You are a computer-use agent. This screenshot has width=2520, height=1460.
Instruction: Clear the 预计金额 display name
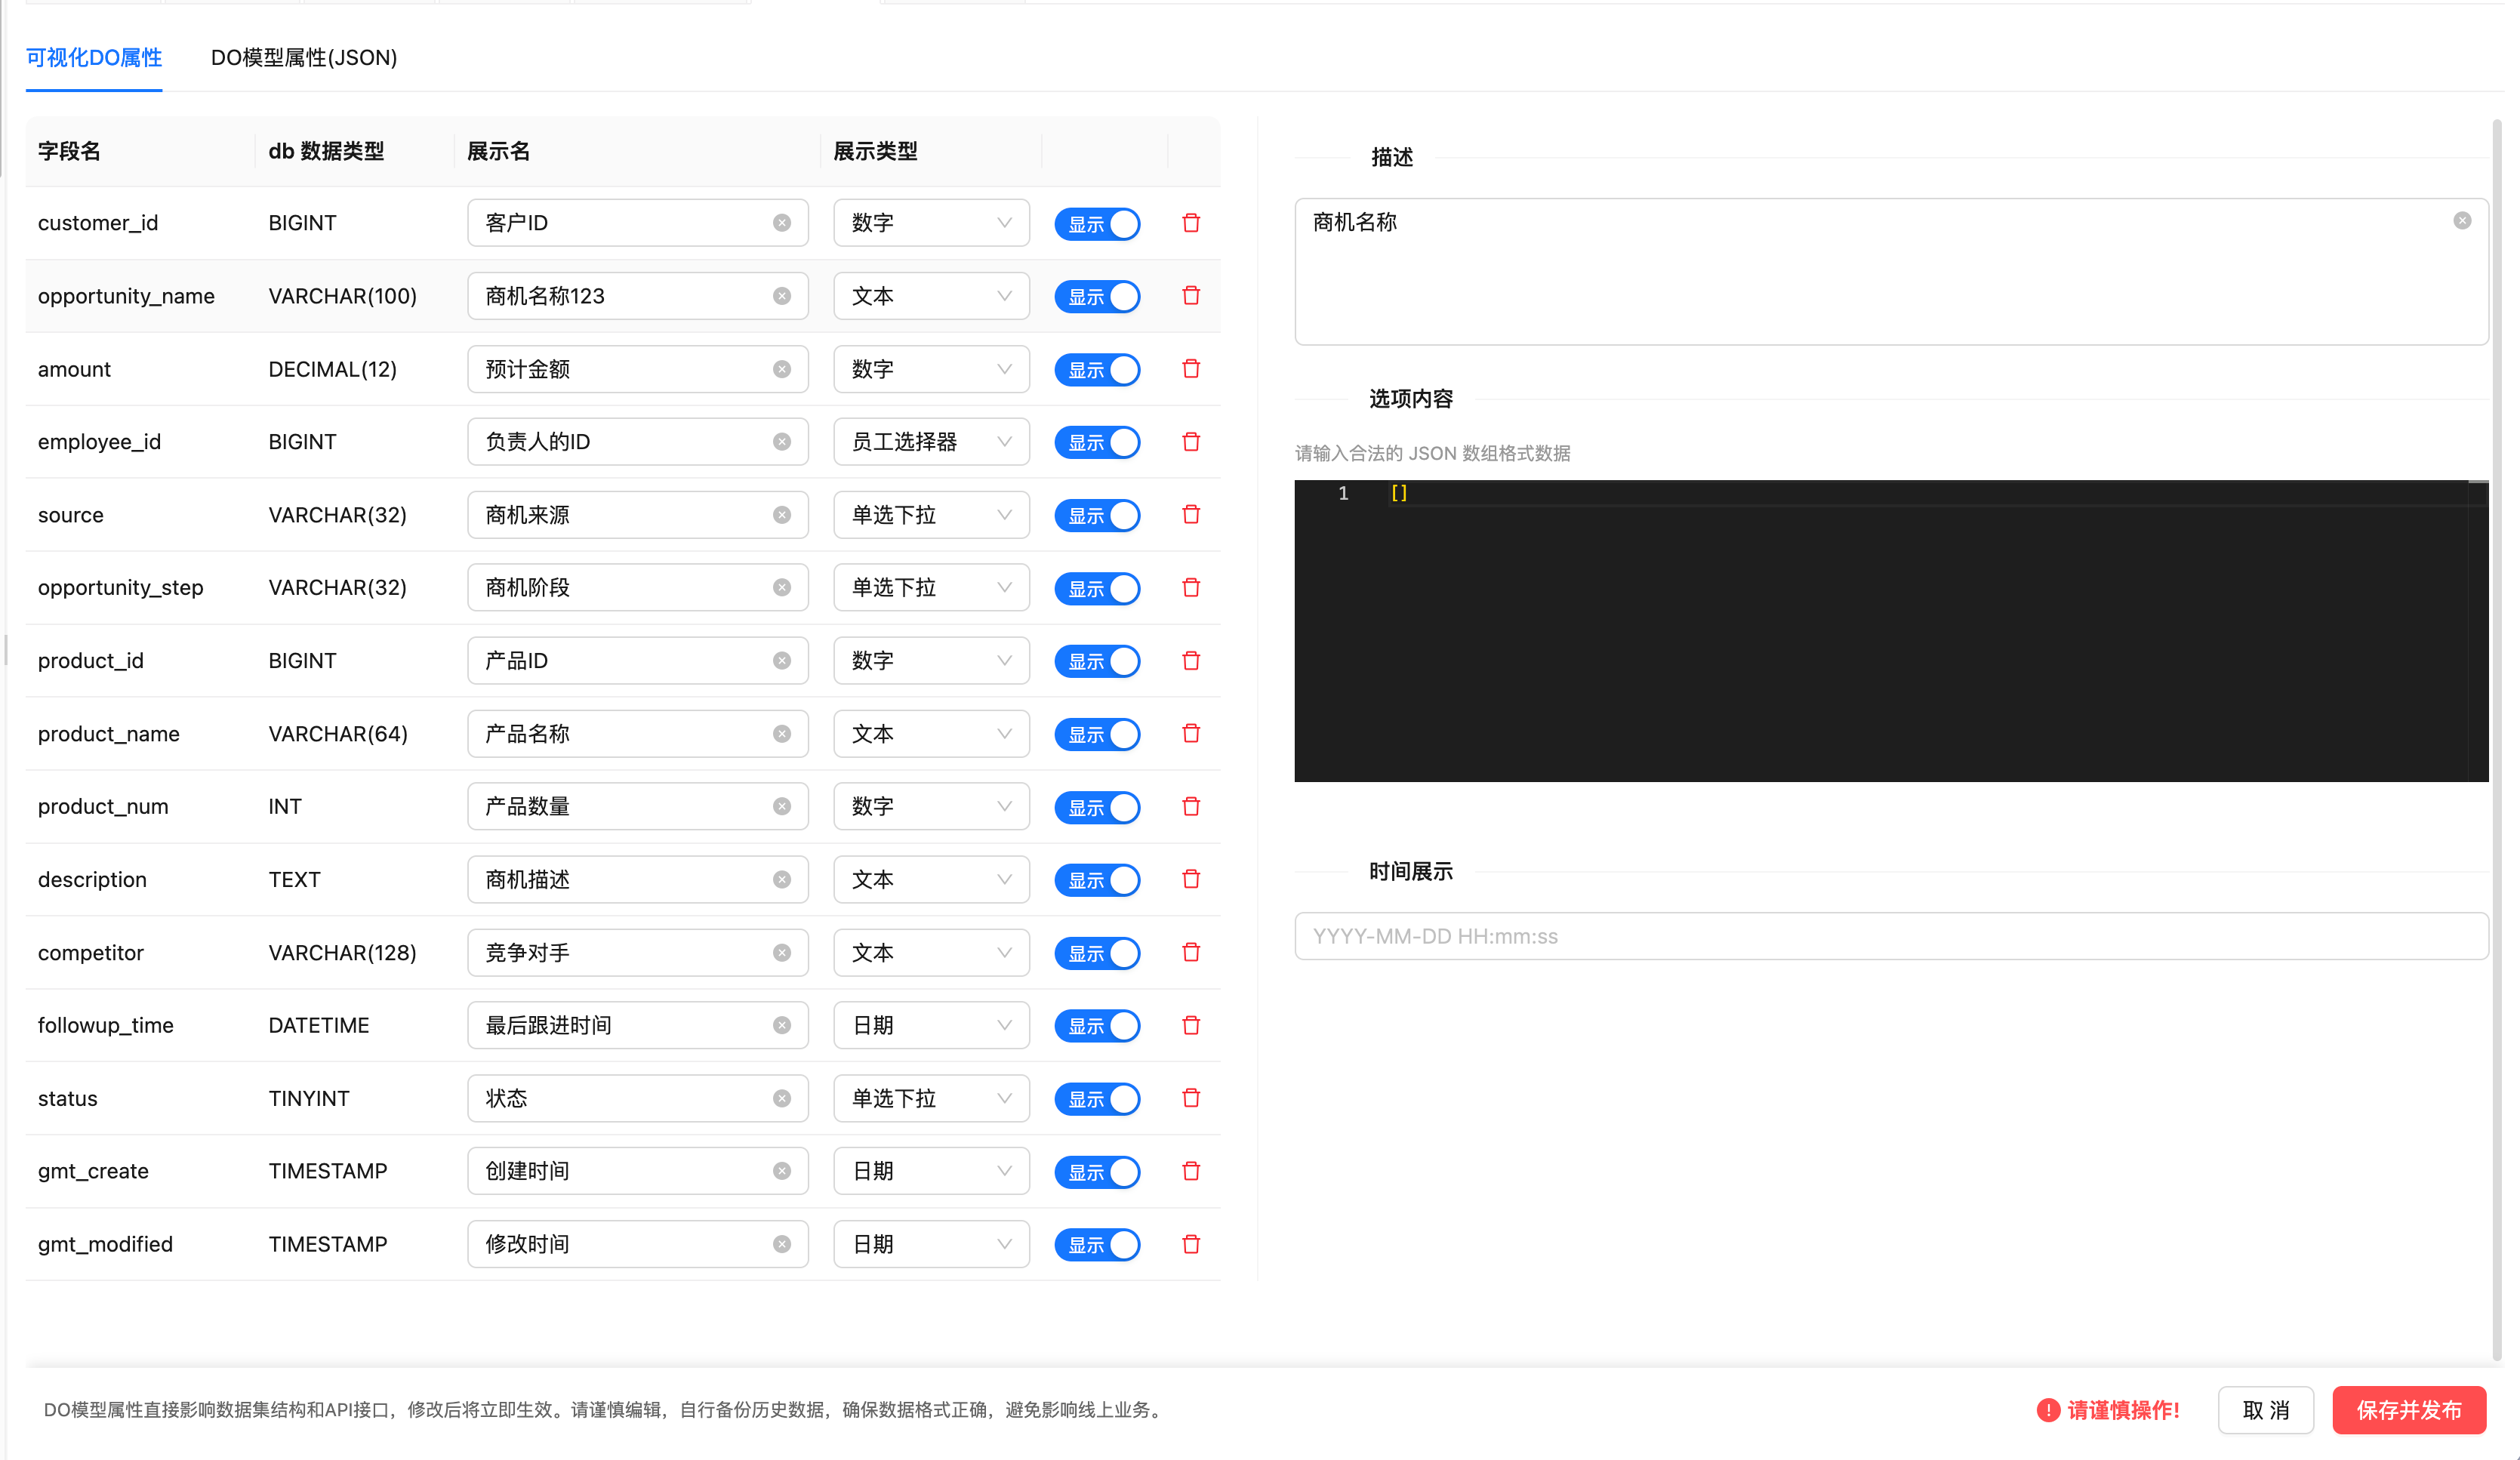tap(782, 369)
